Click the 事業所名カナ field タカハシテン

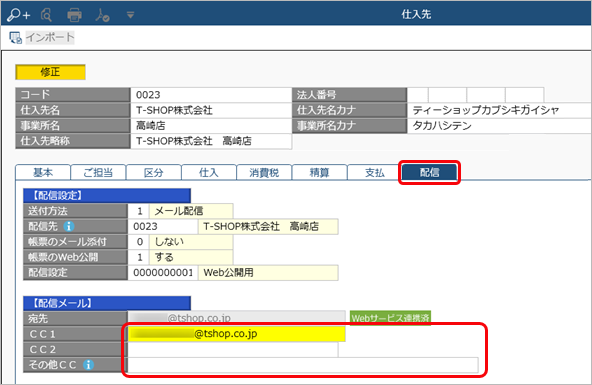[x=500, y=126]
